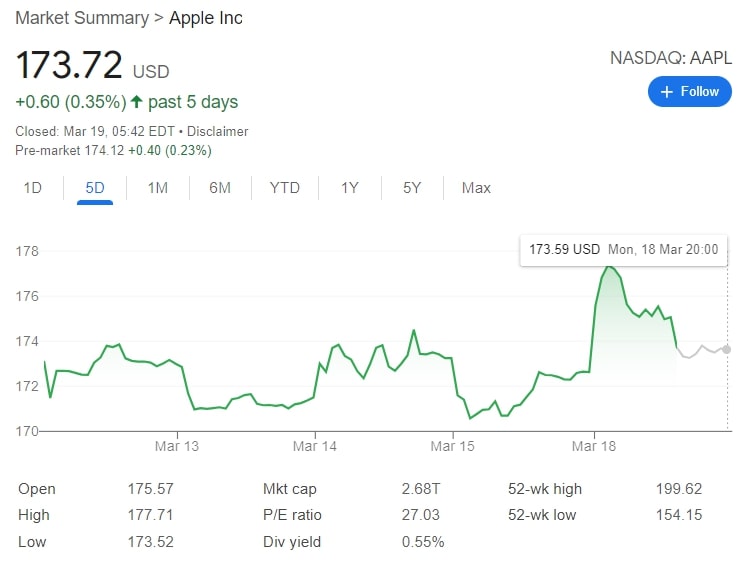Open the Disclaimer link

[x=216, y=131]
